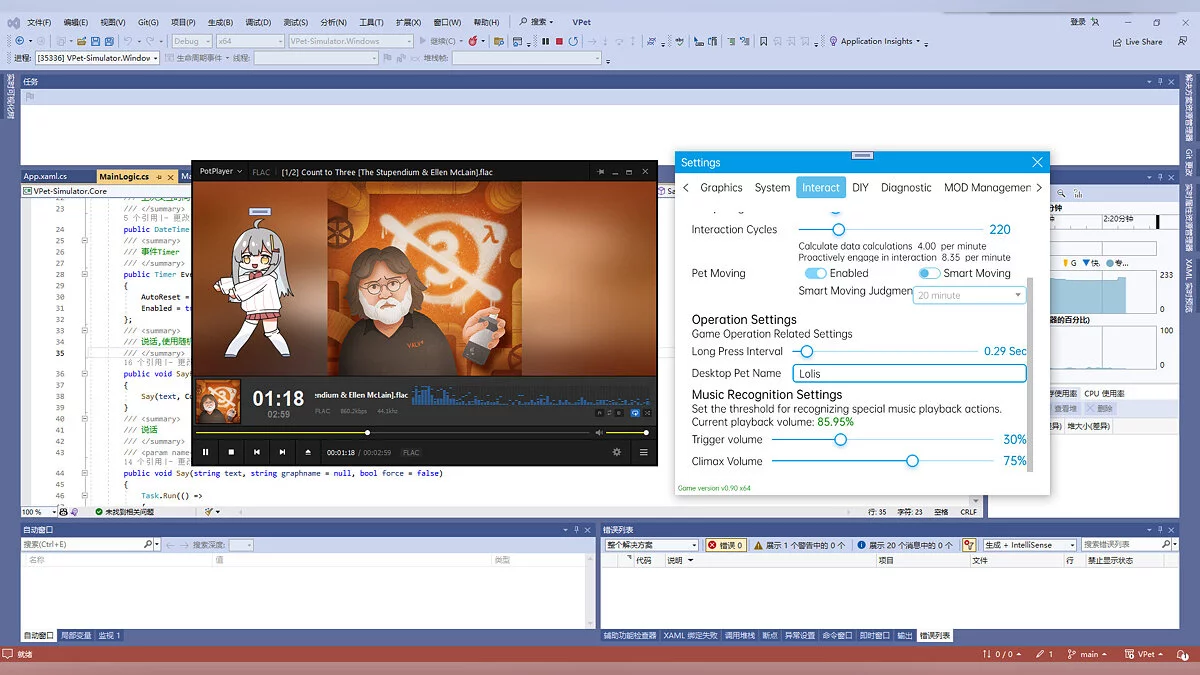Screen dimensions: 1200x675
Task: Pause playback in PotPlayer
Action: pos(206,452)
